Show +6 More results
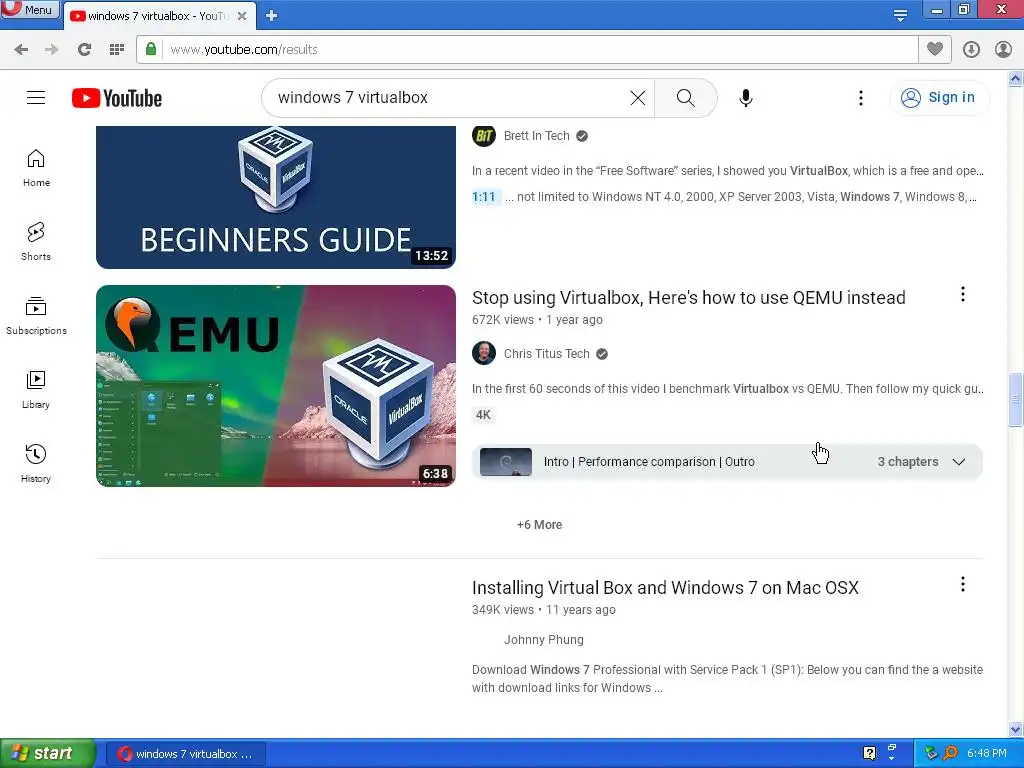This screenshot has height=768, width=1024. pos(539,524)
